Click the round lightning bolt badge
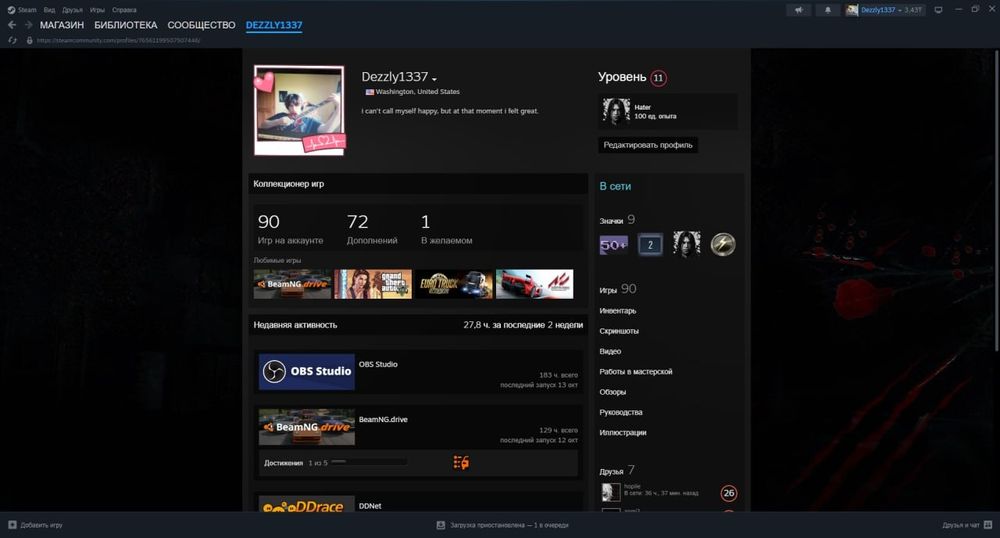1000x538 pixels. tap(723, 244)
